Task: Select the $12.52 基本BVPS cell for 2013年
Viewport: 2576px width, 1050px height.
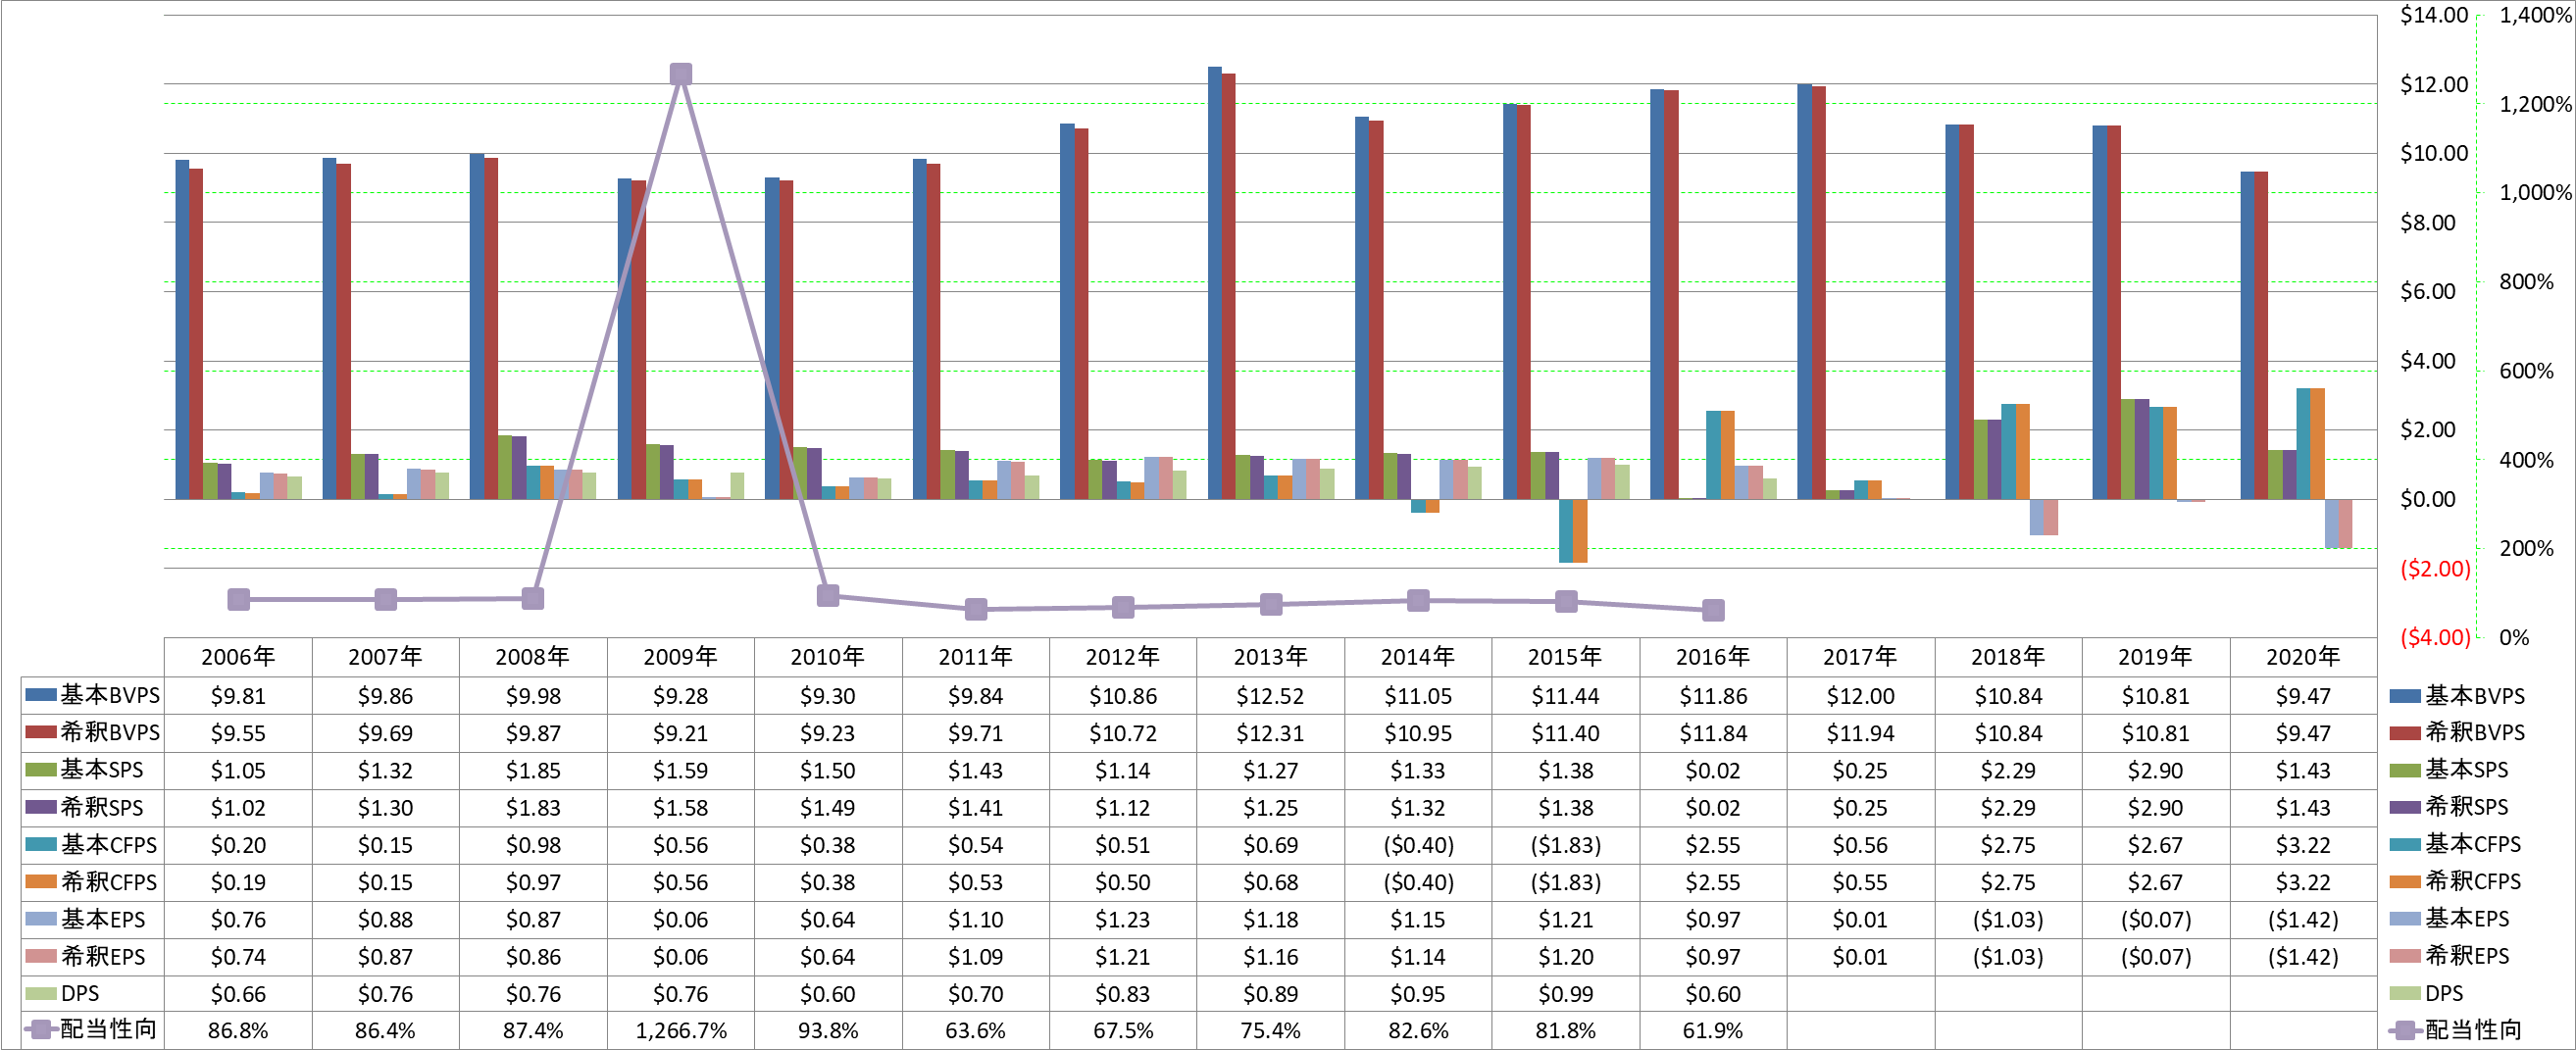Action: pyautogui.click(x=1271, y=696)
